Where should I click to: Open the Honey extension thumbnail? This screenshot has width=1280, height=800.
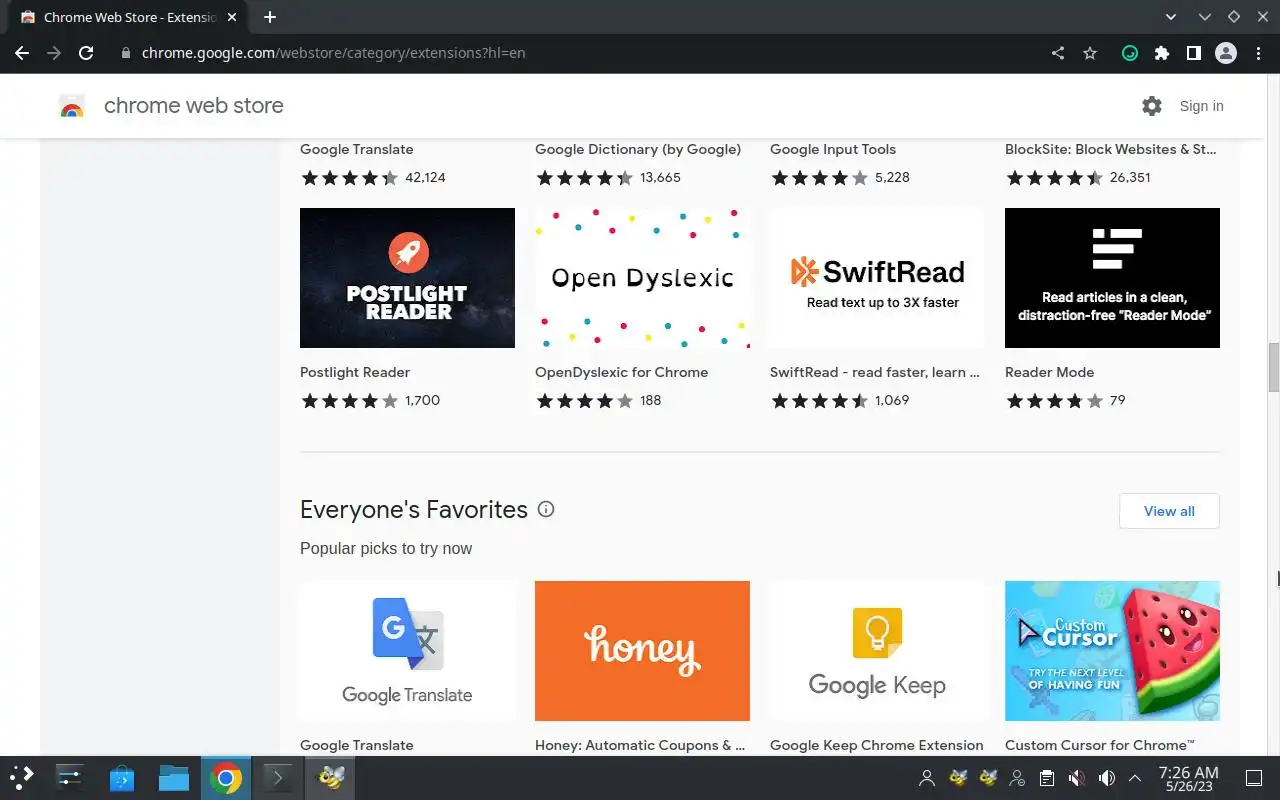tap(642, 651)
